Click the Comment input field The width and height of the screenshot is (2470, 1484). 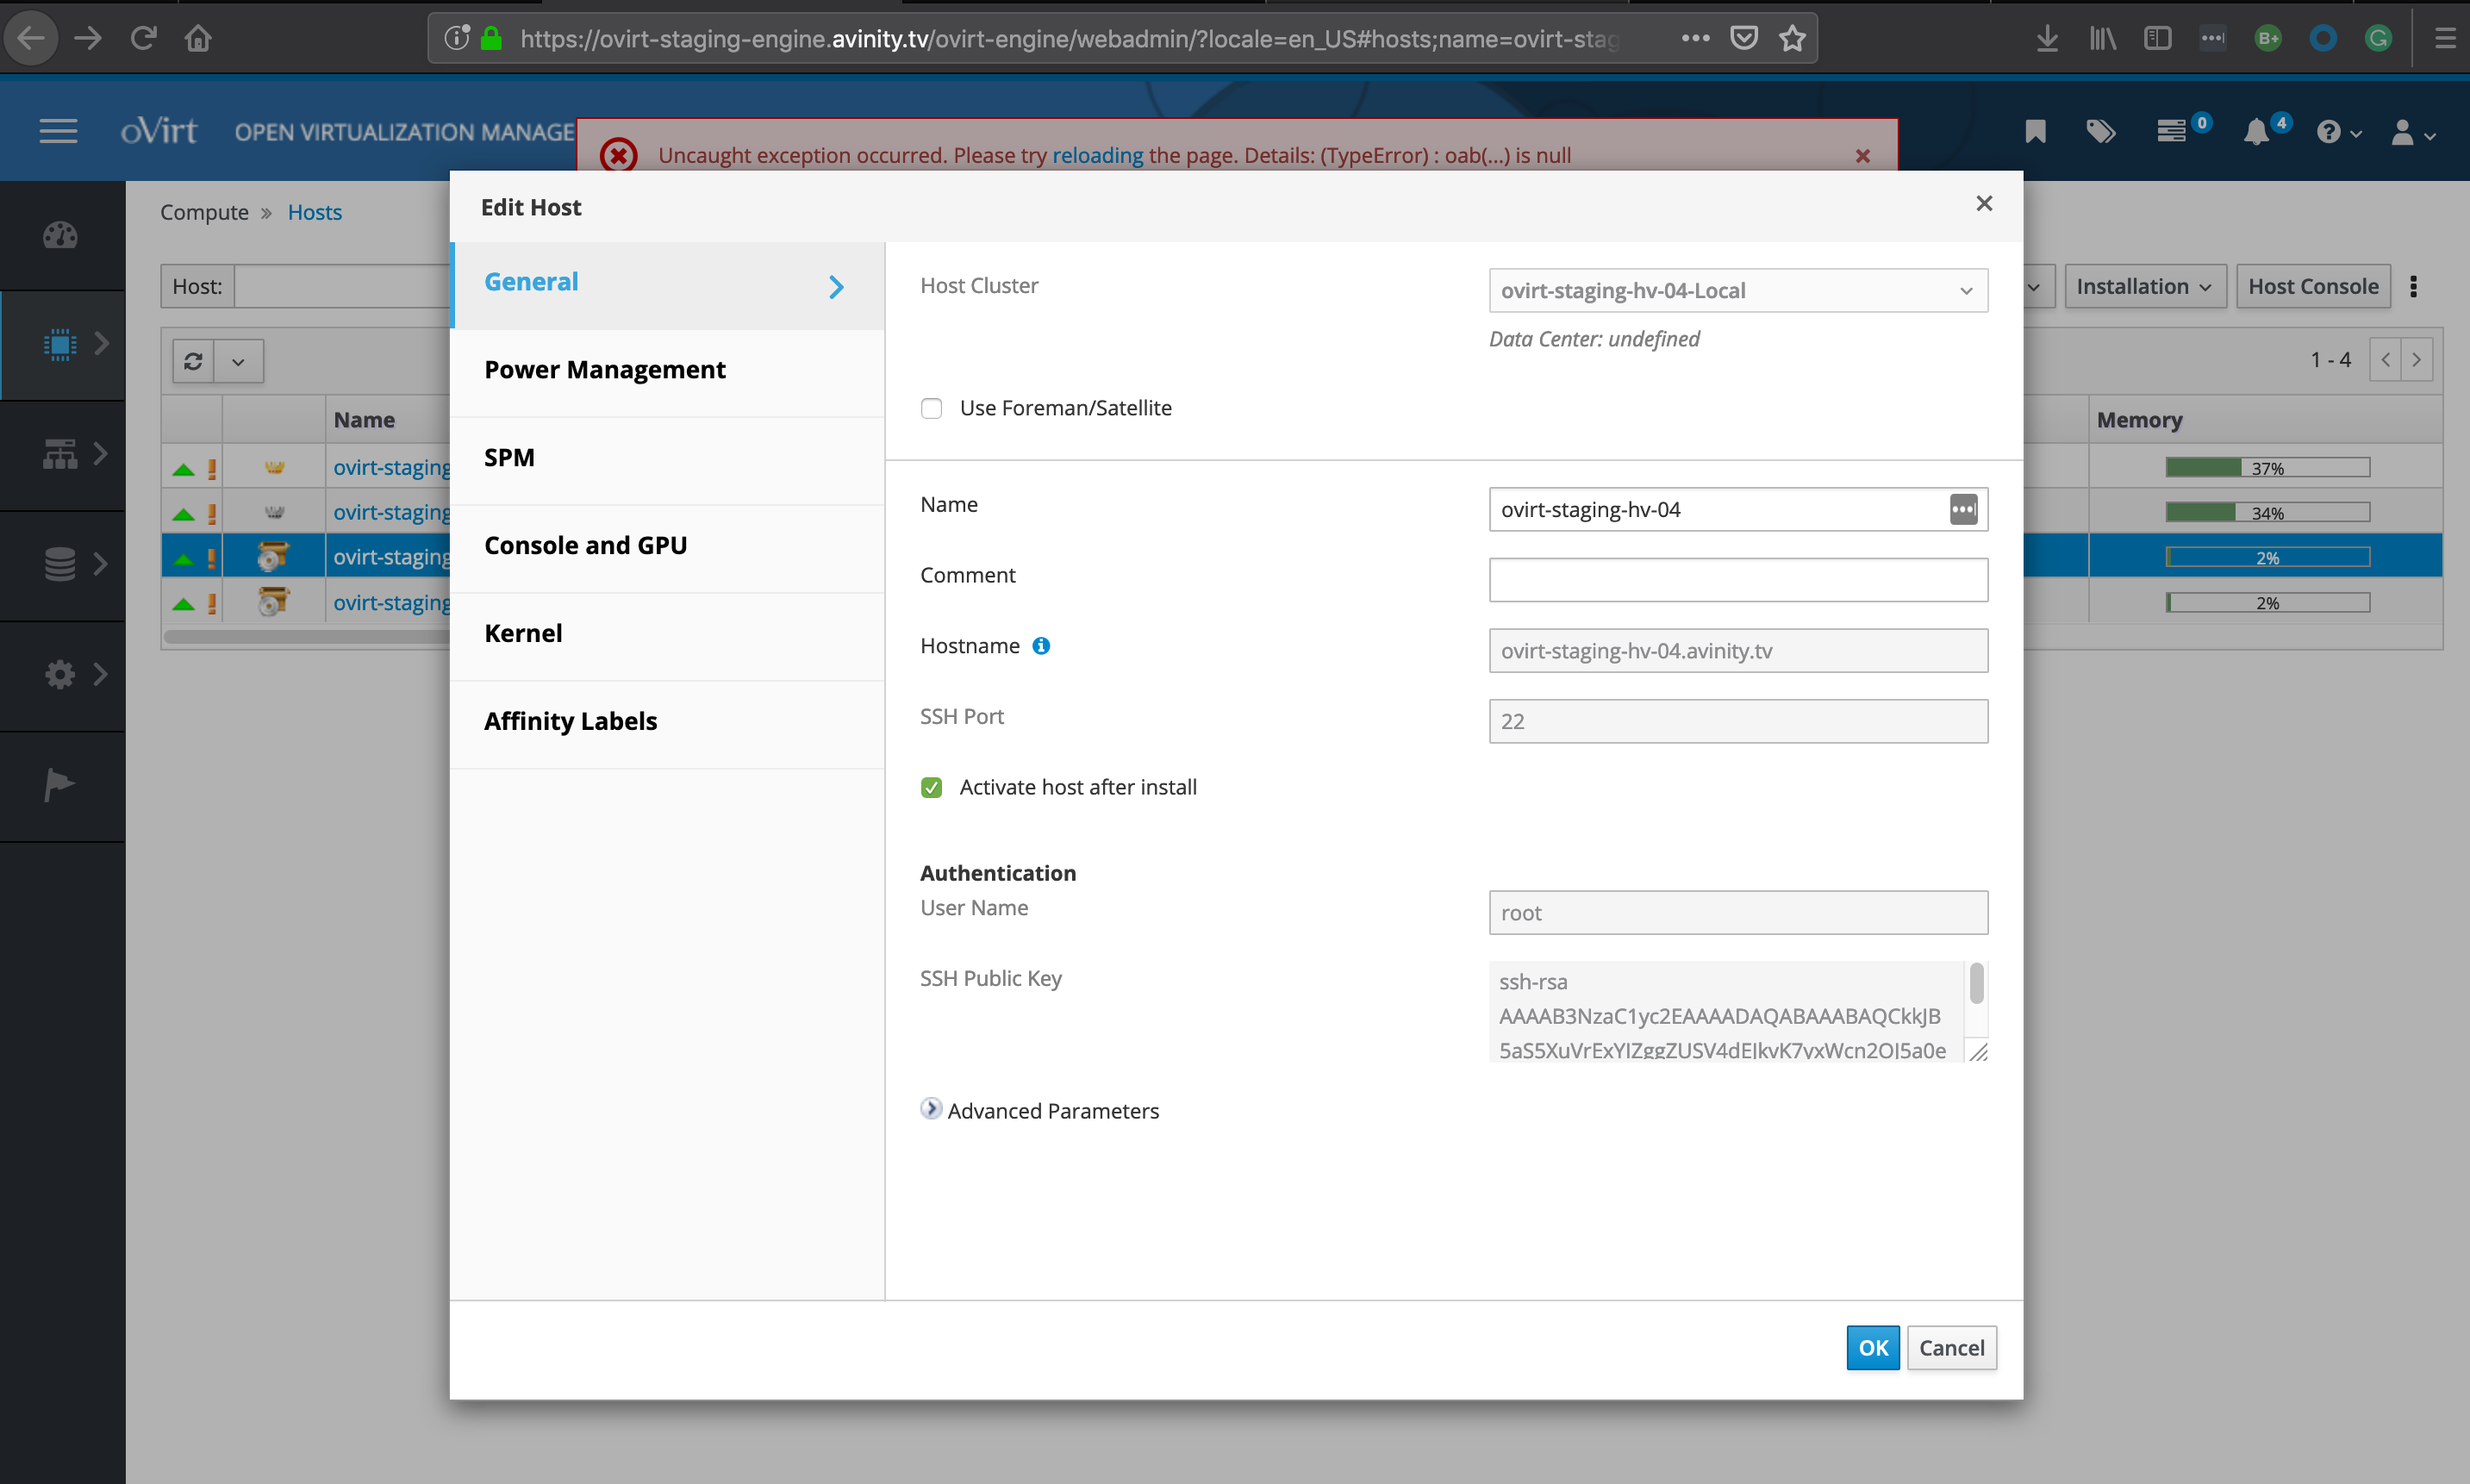coord(1737,580)
